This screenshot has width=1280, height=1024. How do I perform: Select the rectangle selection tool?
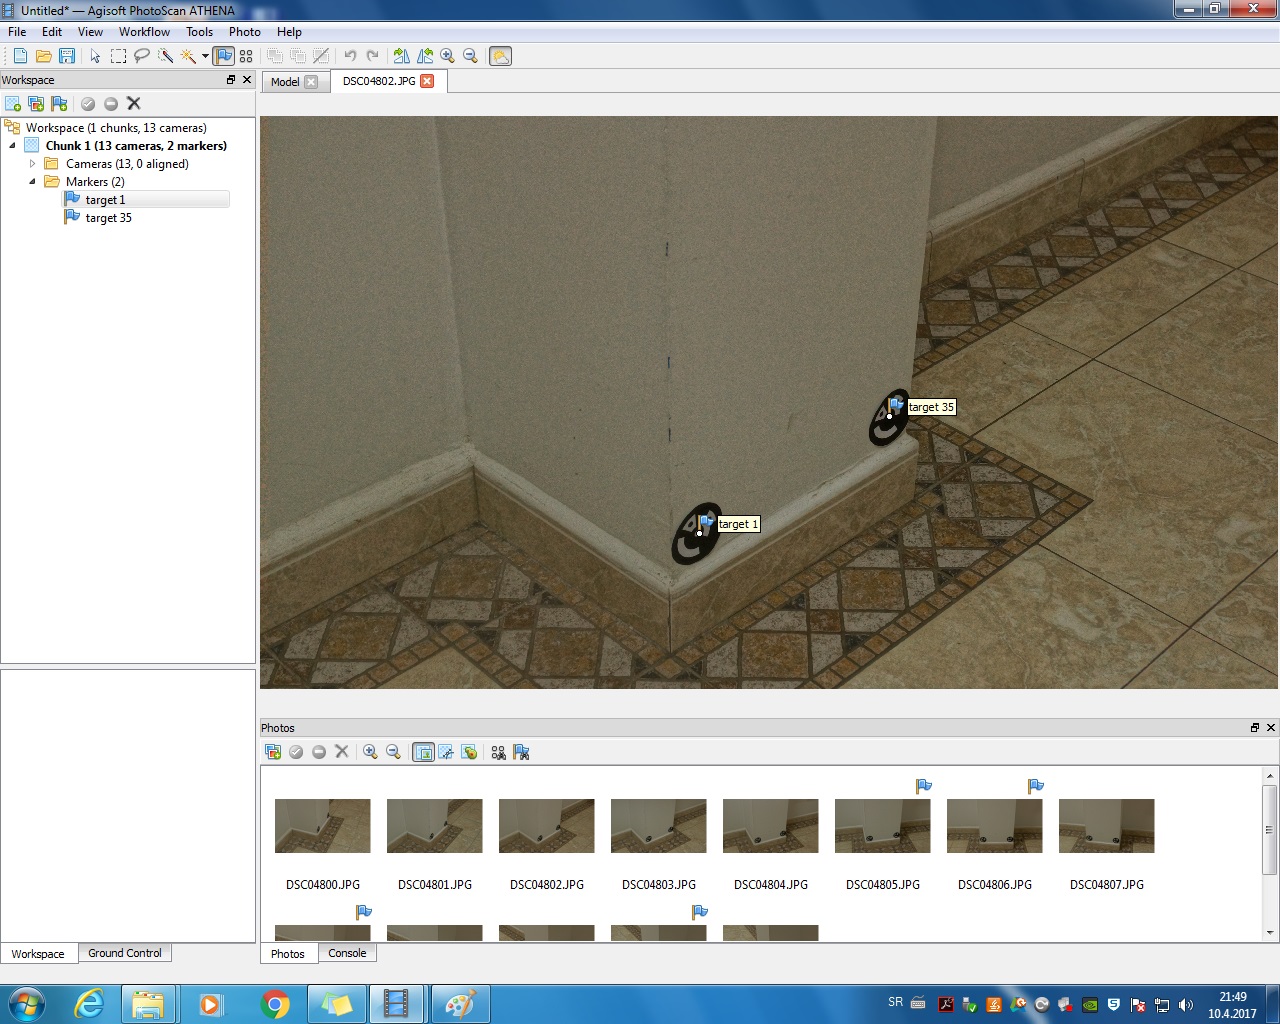(x=118, y=56)
